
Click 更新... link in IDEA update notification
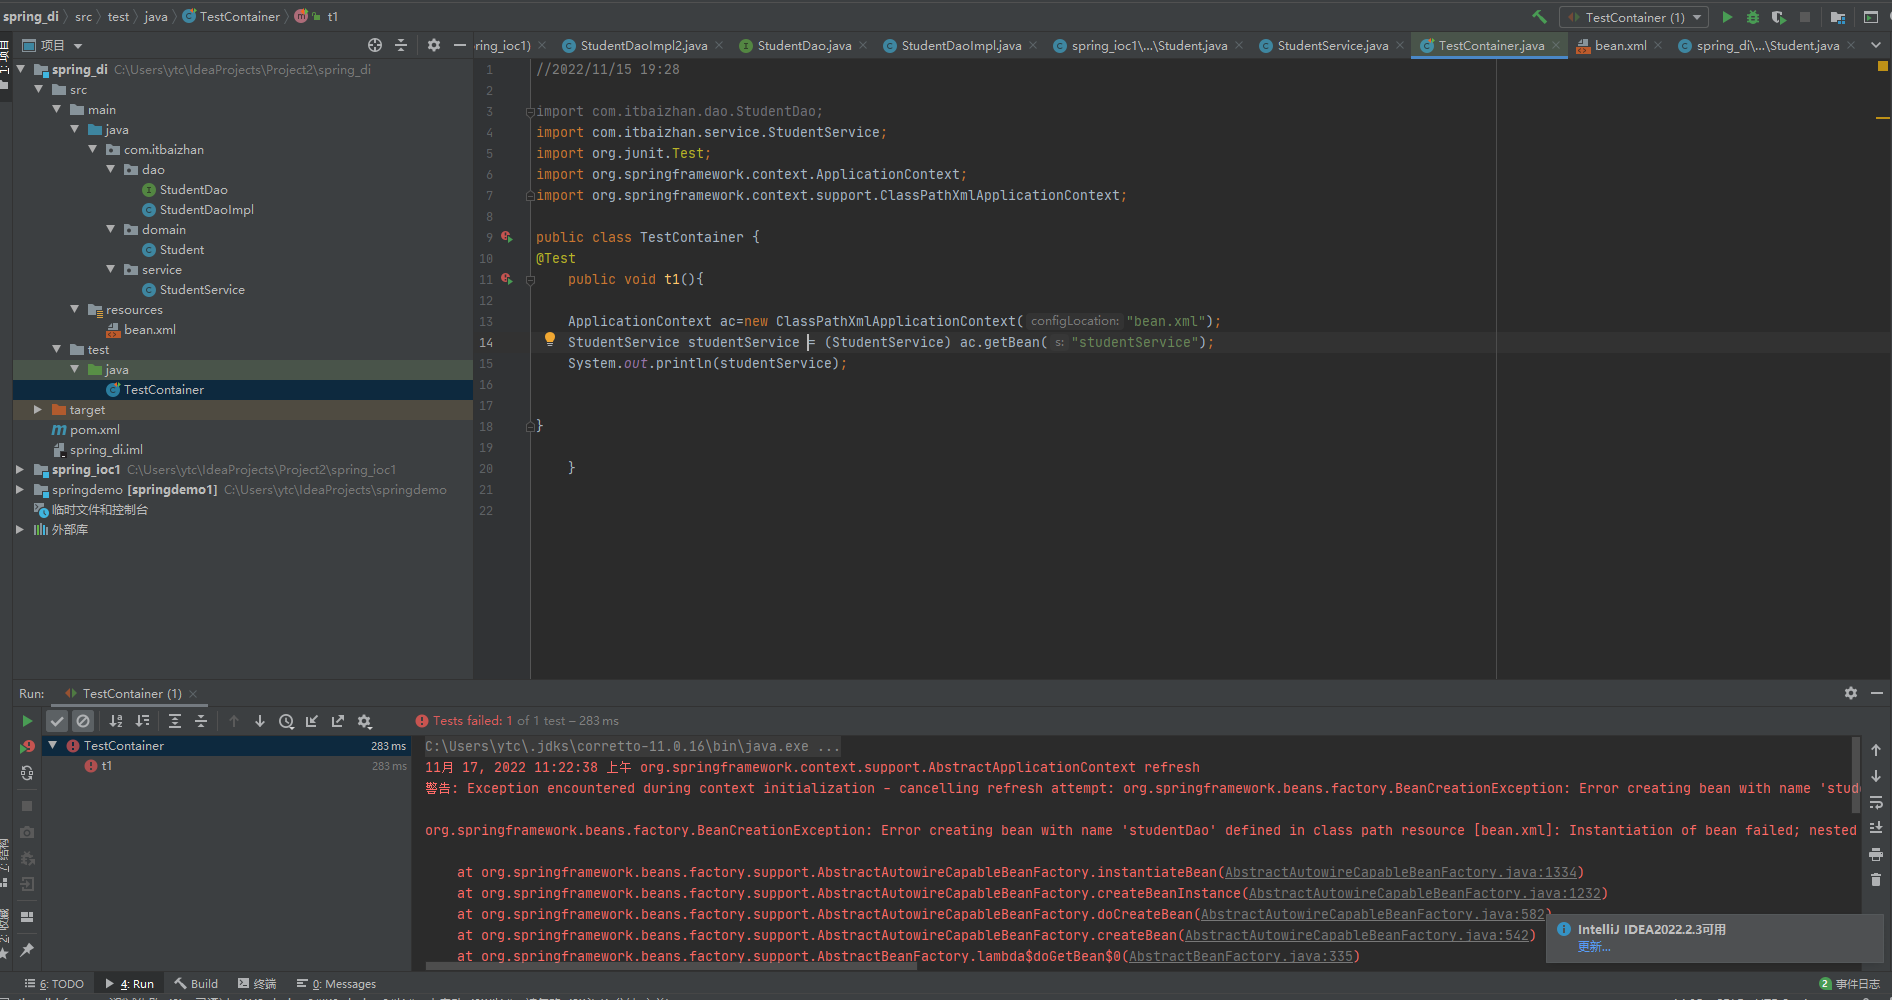click(x=1594, y=947)
